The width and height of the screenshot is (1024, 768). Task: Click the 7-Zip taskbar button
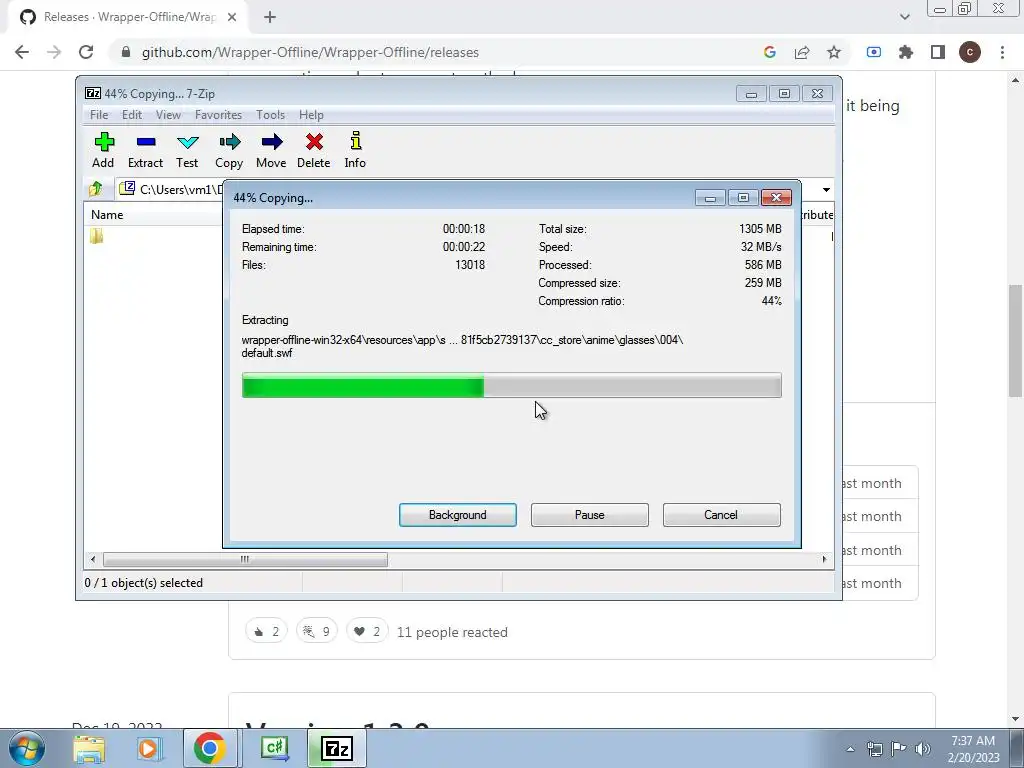tap(337, 748)
